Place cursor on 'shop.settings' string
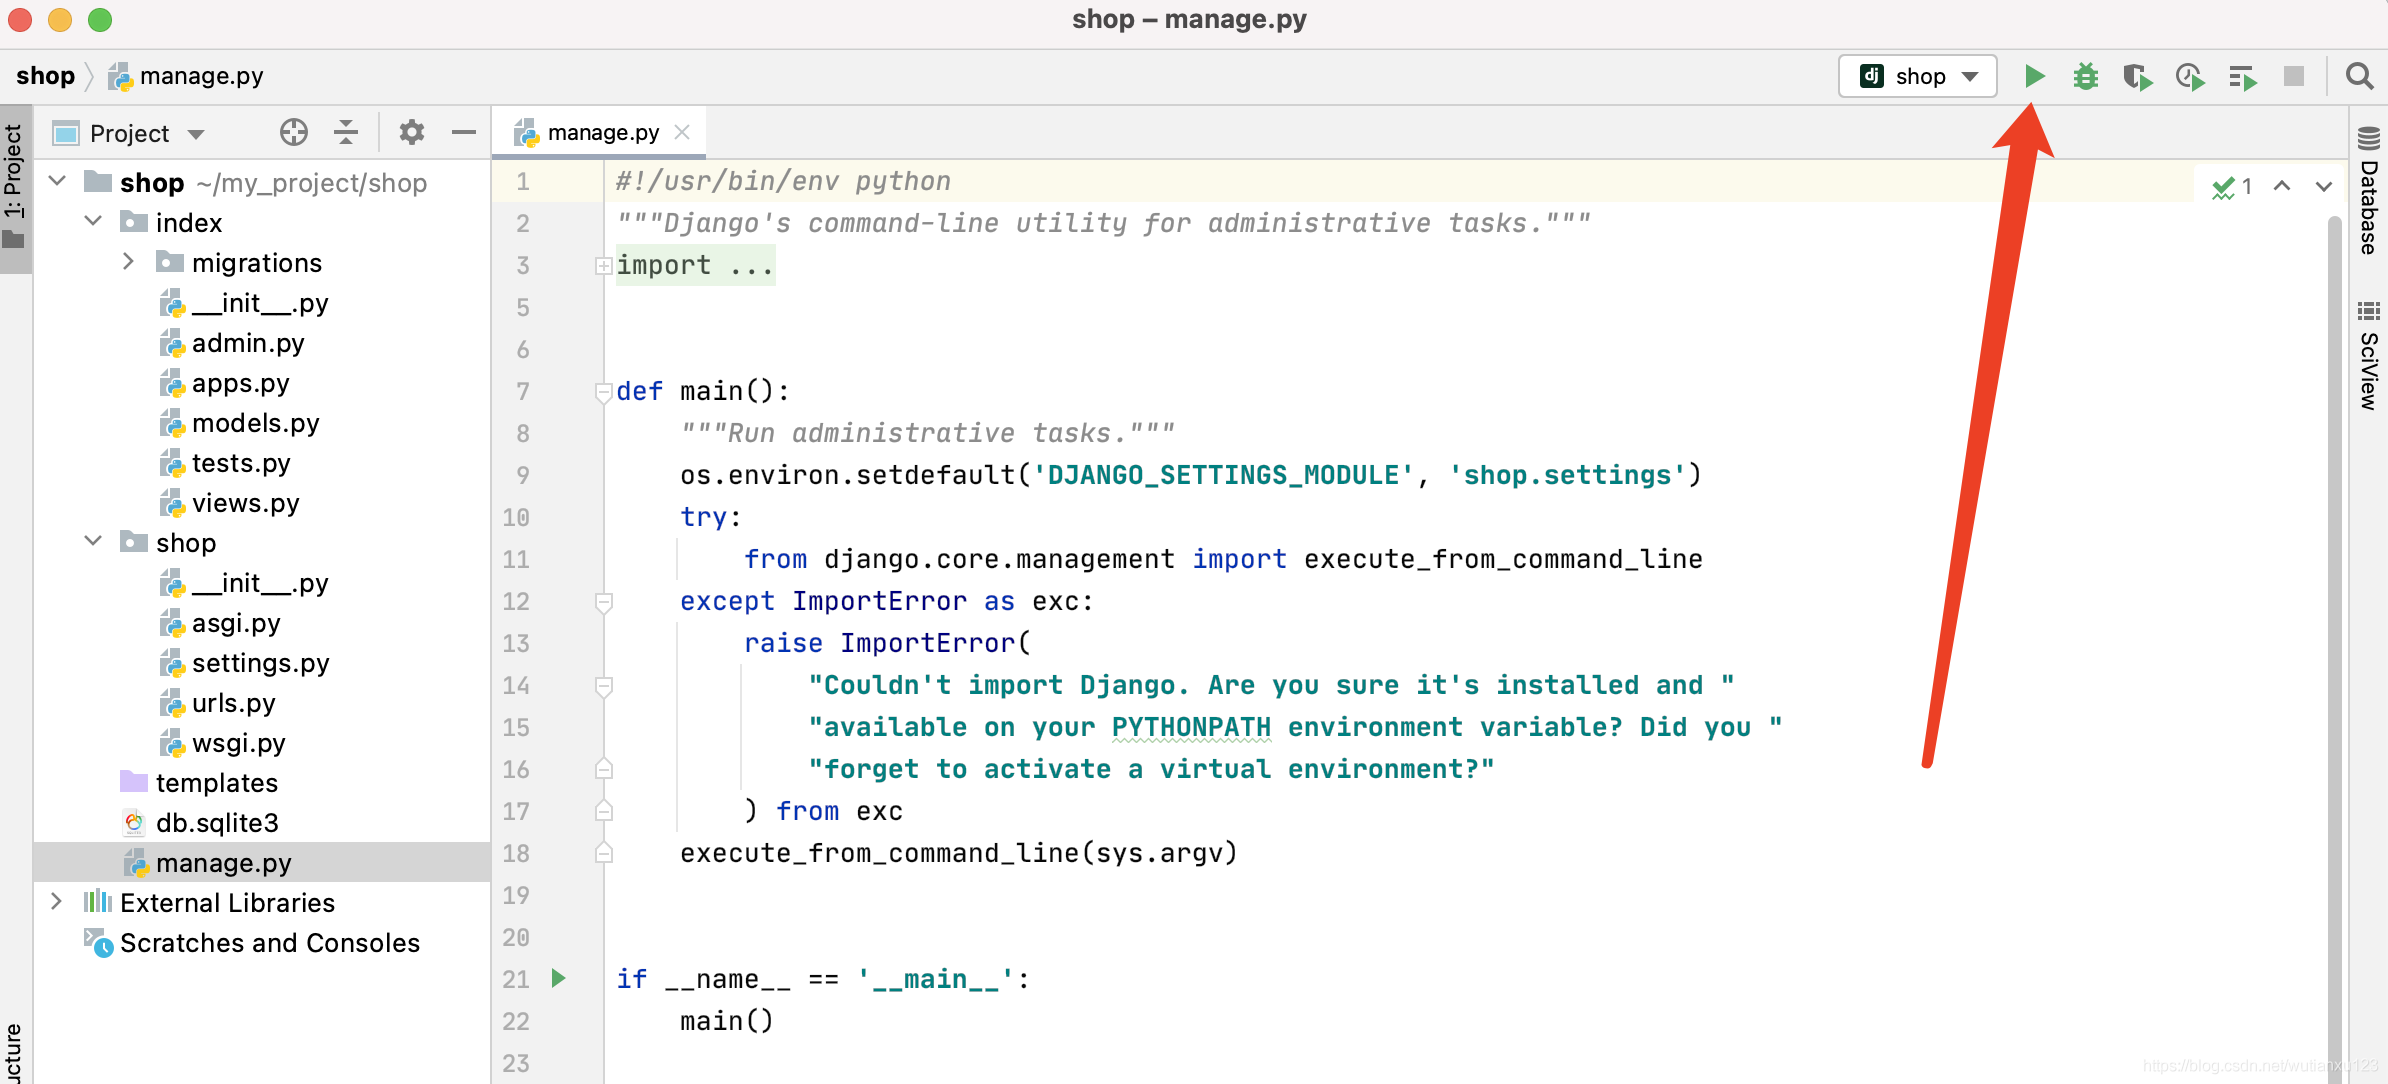The image size is (2388, 1084). pyautogui.click(x=1567, y=475)
